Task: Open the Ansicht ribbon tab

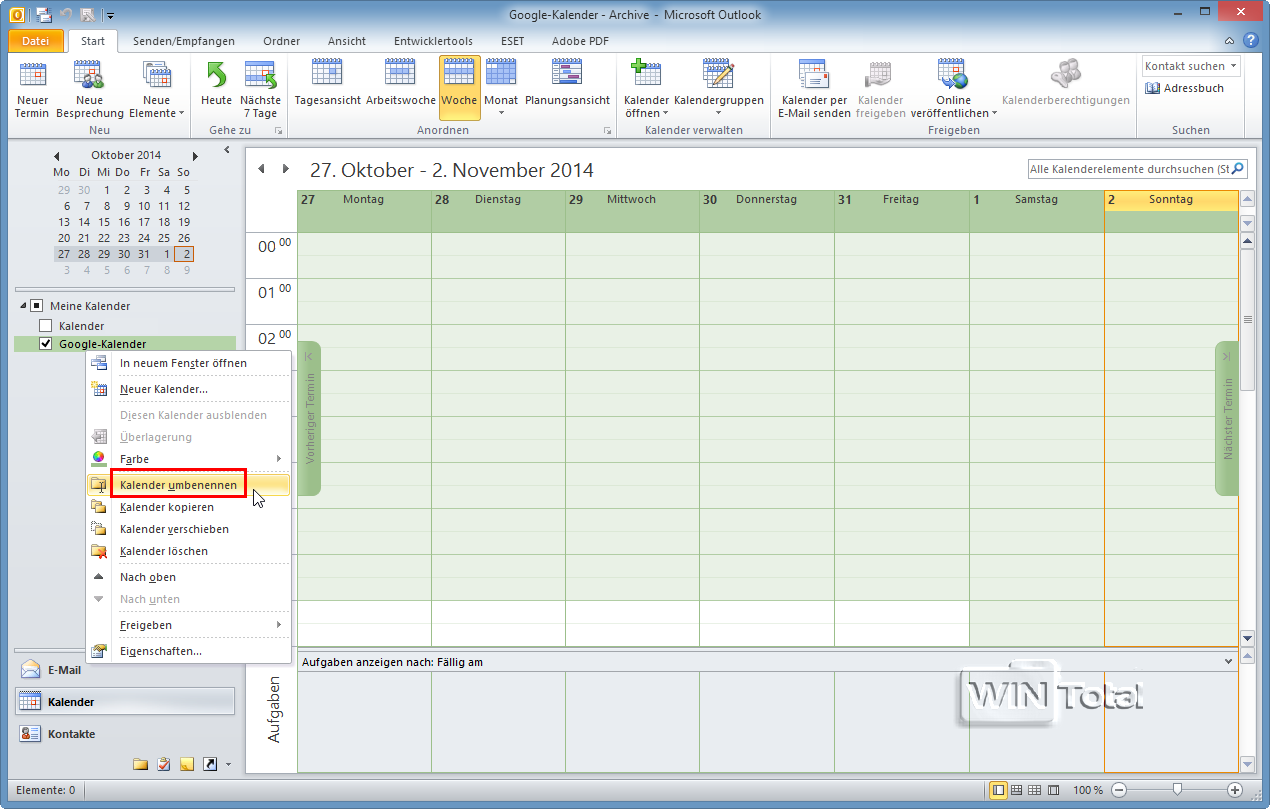Action: pos(347,41)
